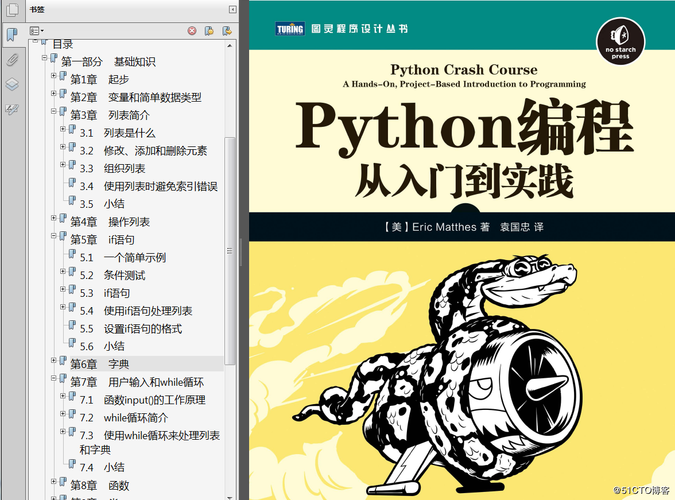
Task: Collapse the 第7章 用户输入和while循环 node
Action: pos(54,378)
